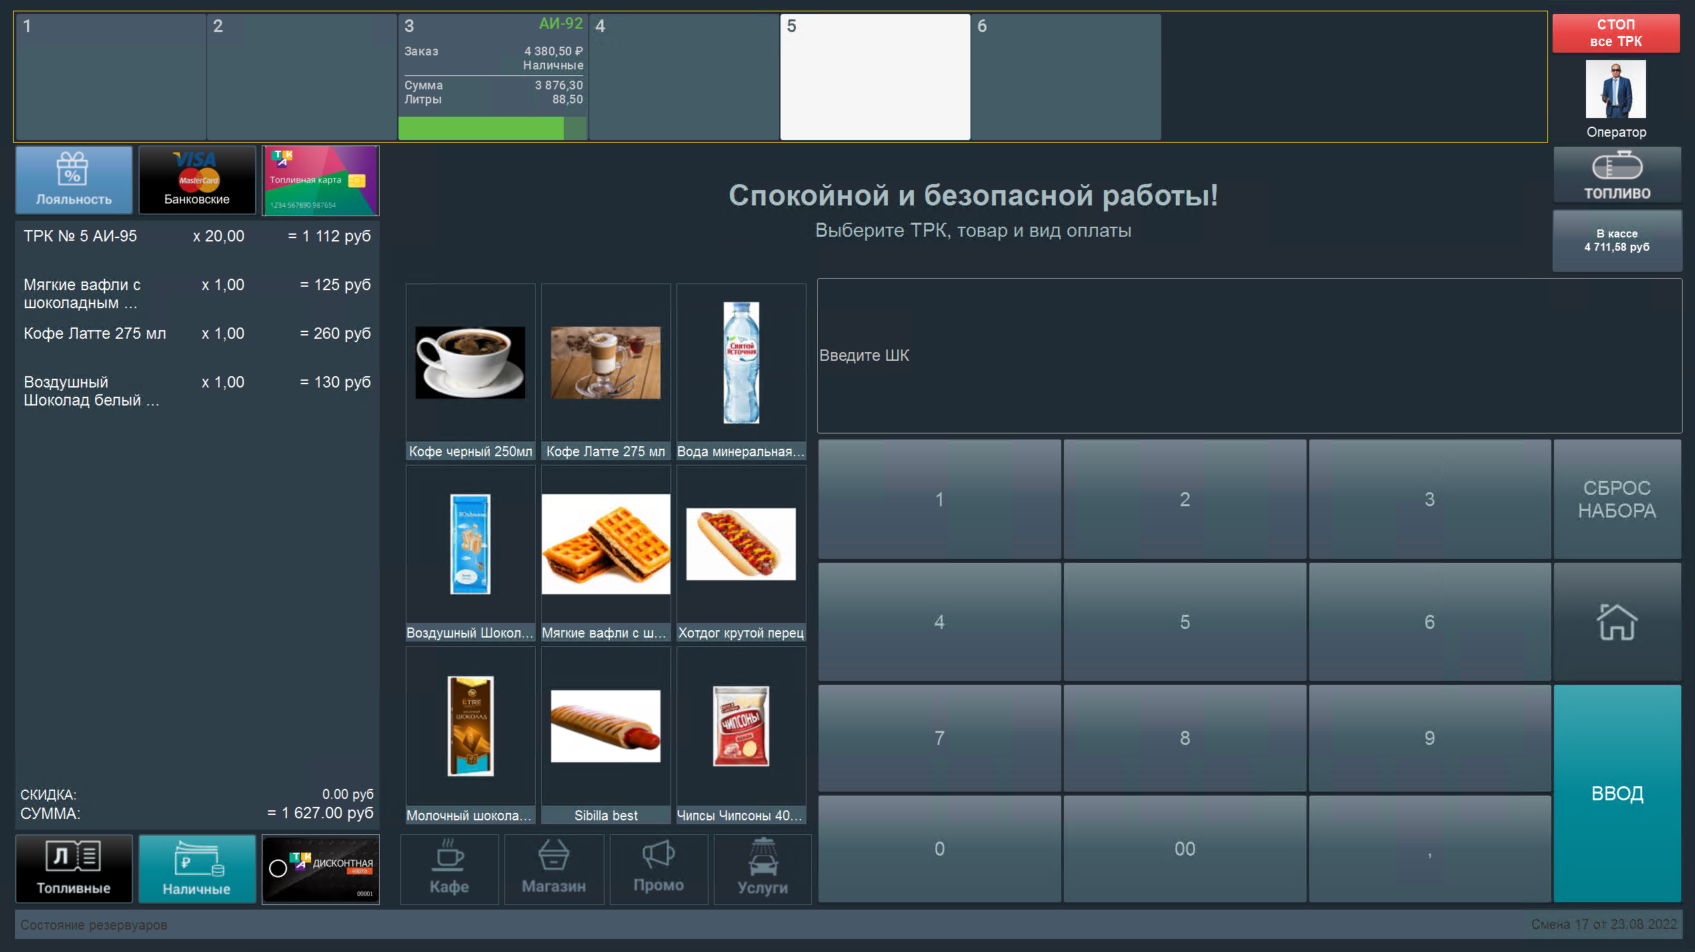Open the Услуги car services section

pyautogui.click(x=762, y=869)
